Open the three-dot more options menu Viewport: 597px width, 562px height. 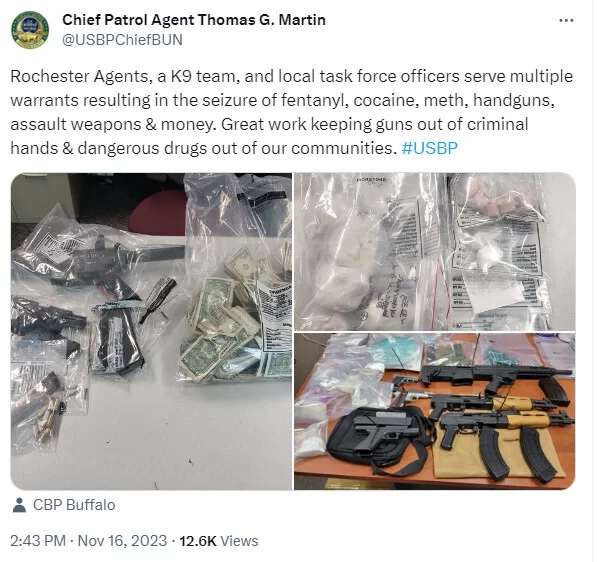[x=566, y=21]
